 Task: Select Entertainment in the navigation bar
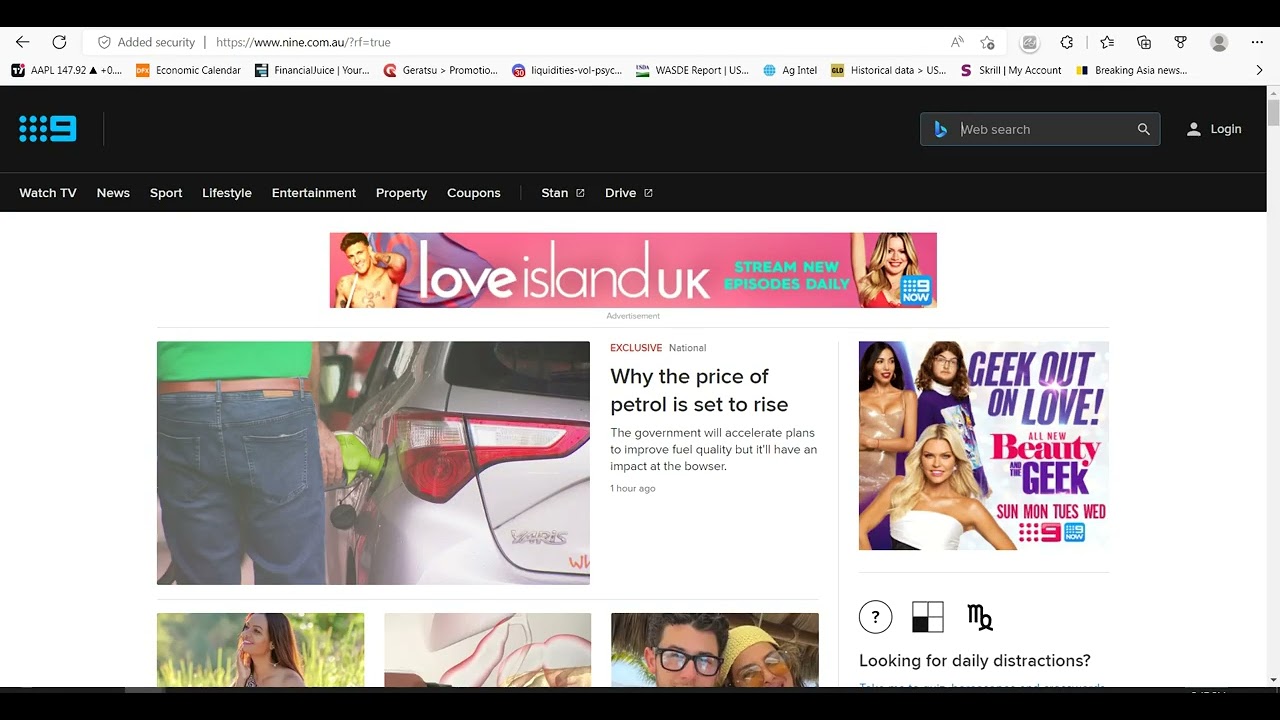click(313, 193)
